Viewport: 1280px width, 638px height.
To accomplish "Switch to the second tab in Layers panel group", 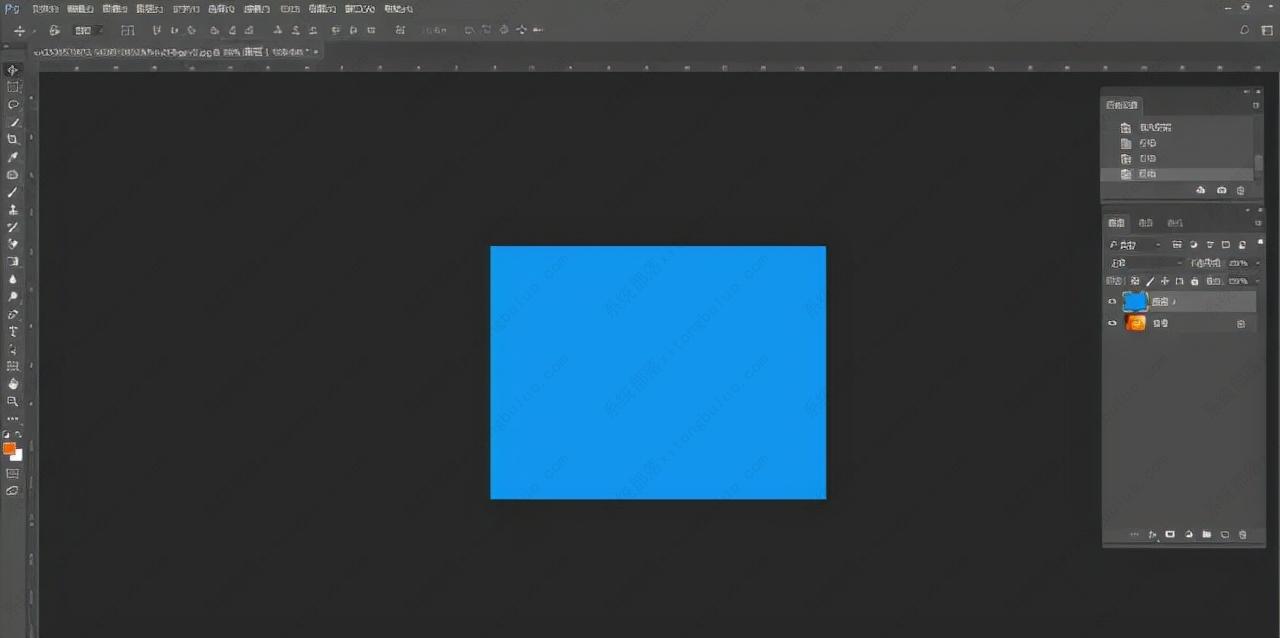I will click(1146, 223).
